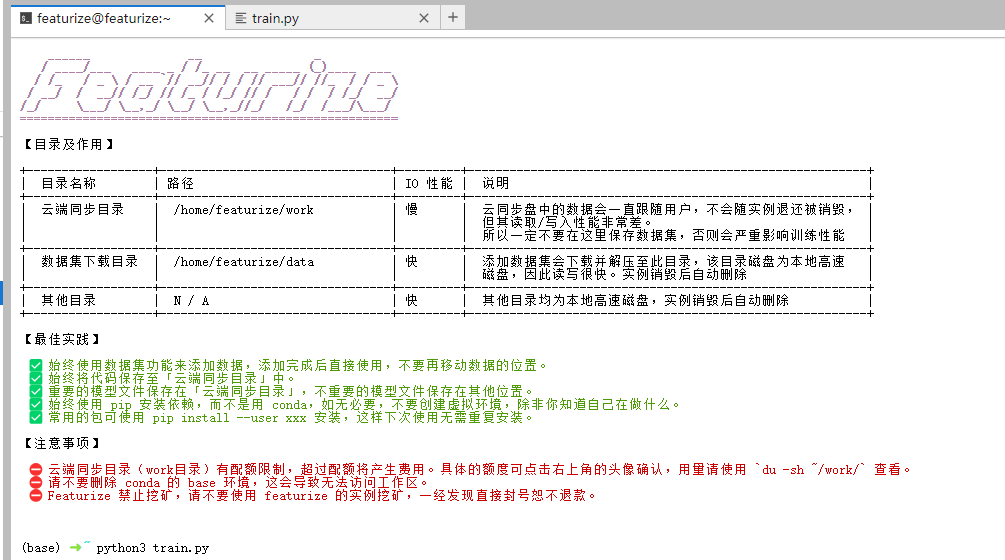Click the /home/featurize/data path in the table
The height and width of the screenshot is (560, 1005).
tap(243, 262)
